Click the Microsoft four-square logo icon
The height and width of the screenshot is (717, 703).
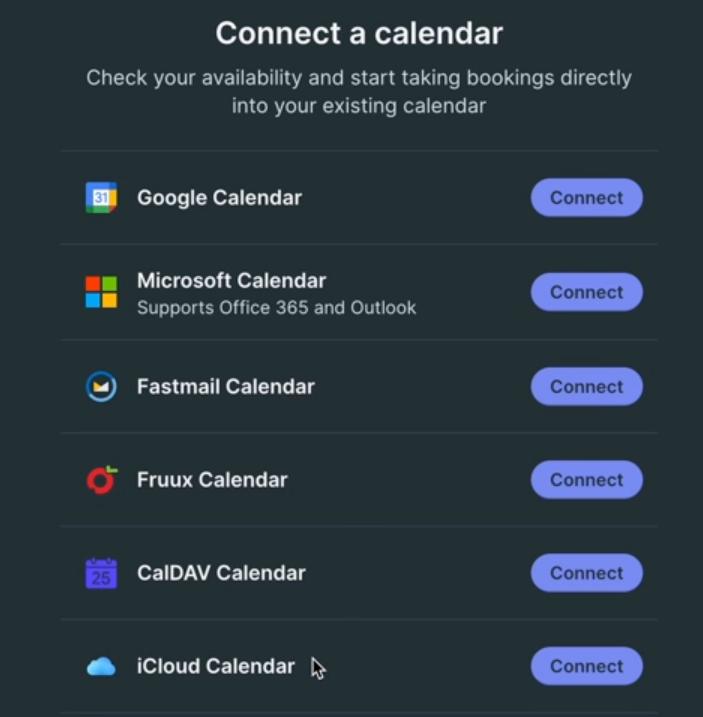tap(101, 292)
